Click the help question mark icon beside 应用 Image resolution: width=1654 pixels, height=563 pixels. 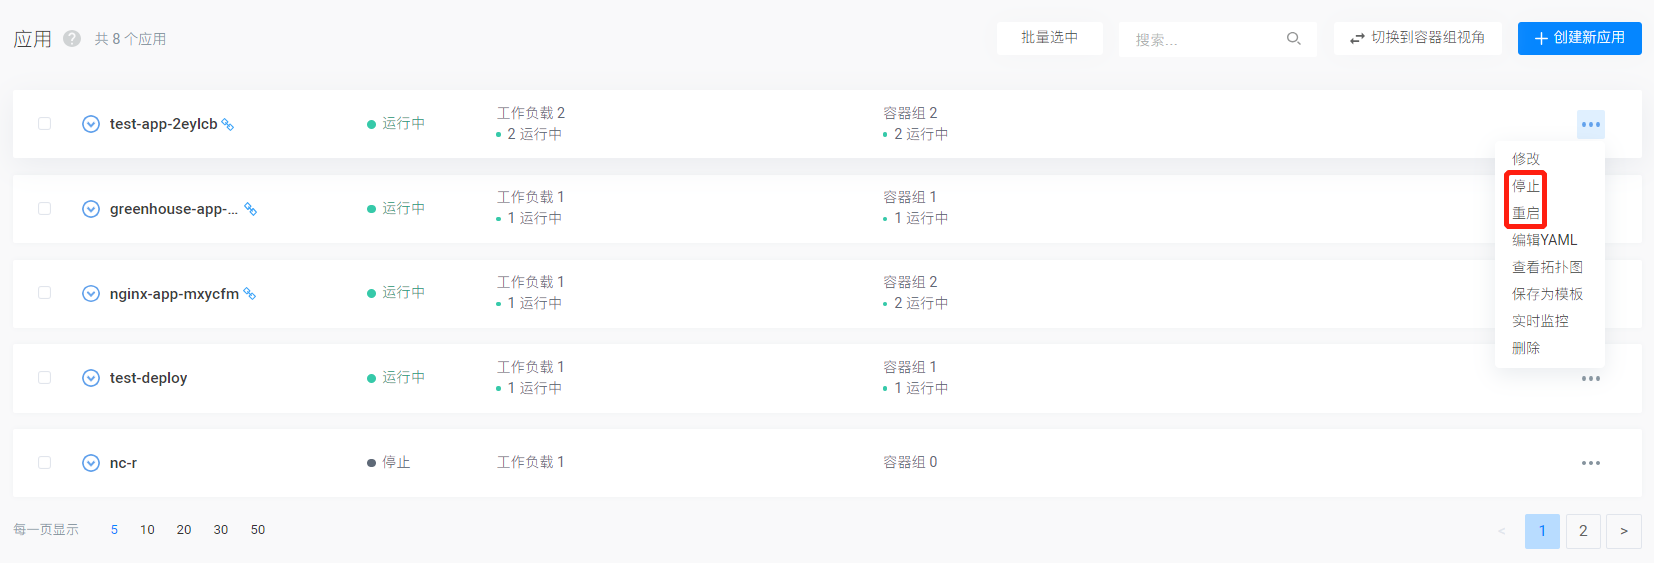click(x=72, y=39)
